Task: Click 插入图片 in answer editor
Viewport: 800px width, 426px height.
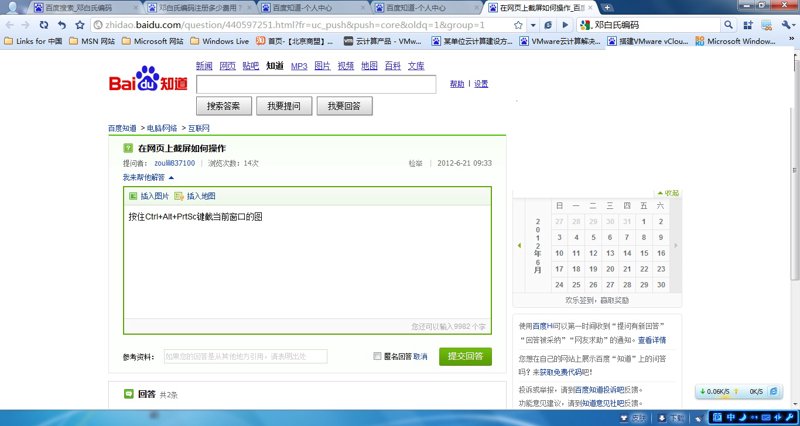Action: pyautogui.click(x=148, y=196)
